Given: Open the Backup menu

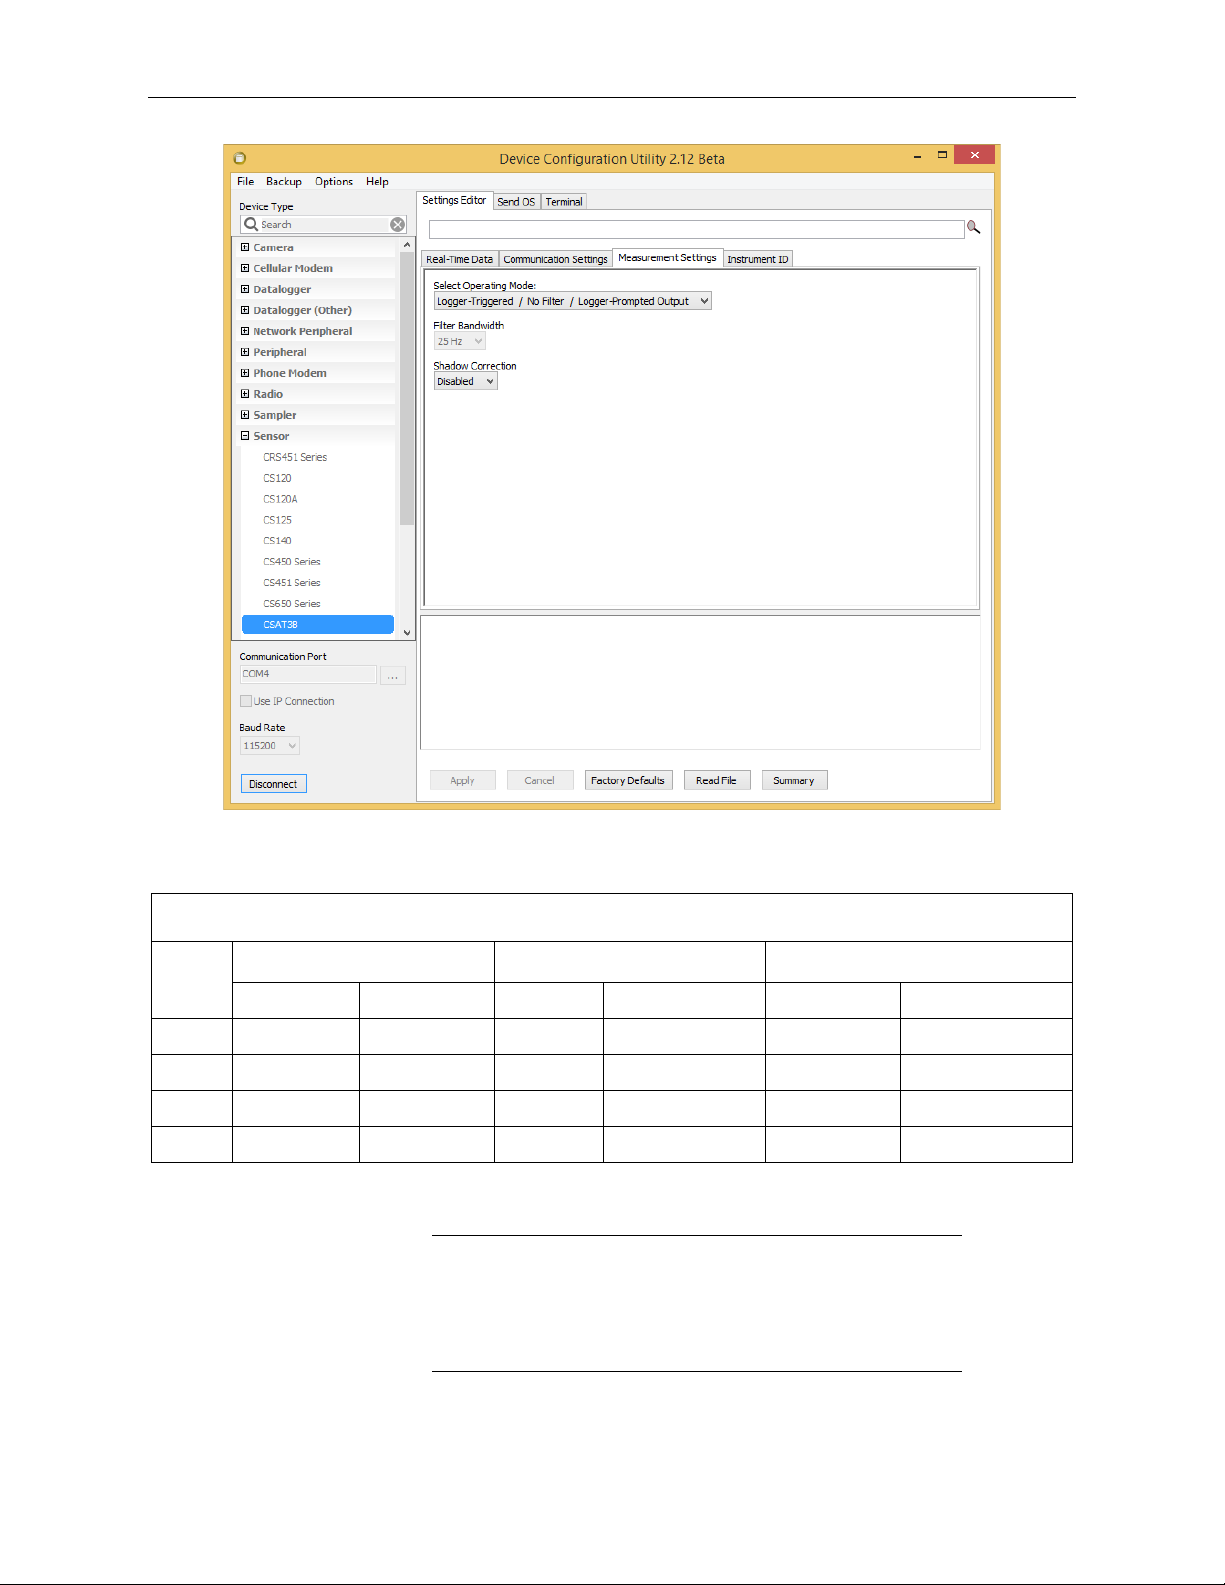Looking at the screenshot, I should [284, 181].
